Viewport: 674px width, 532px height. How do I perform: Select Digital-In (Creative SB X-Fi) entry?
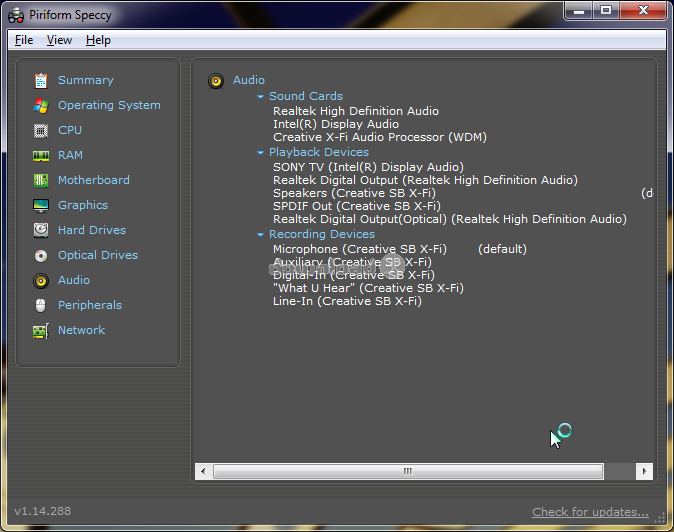point(354,275)
